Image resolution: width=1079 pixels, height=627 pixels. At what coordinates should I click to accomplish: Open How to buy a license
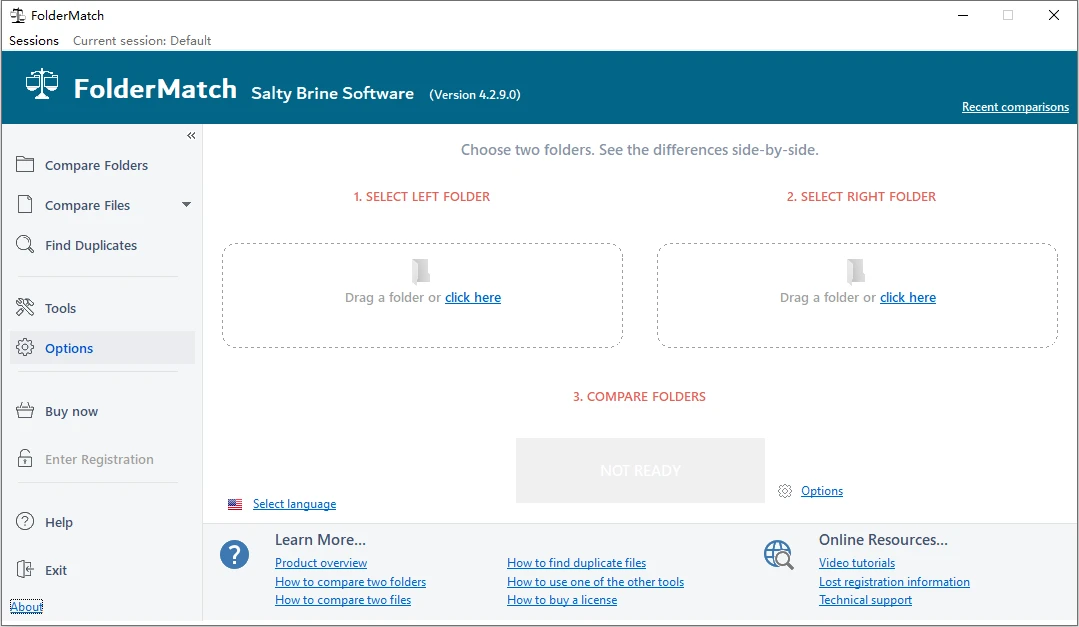point(562,600)
